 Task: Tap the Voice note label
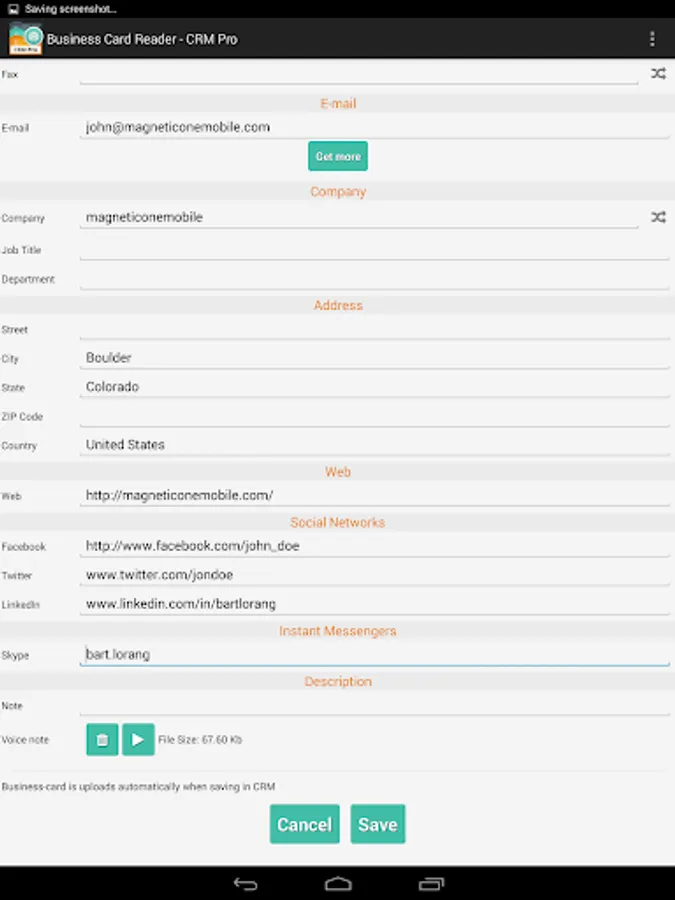(25, 739)
